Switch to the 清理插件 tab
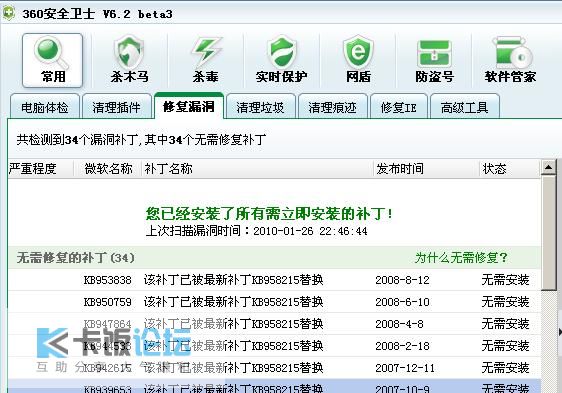This screenshot has height=393, width=562. pyautogui.click(x=116, y=106)
